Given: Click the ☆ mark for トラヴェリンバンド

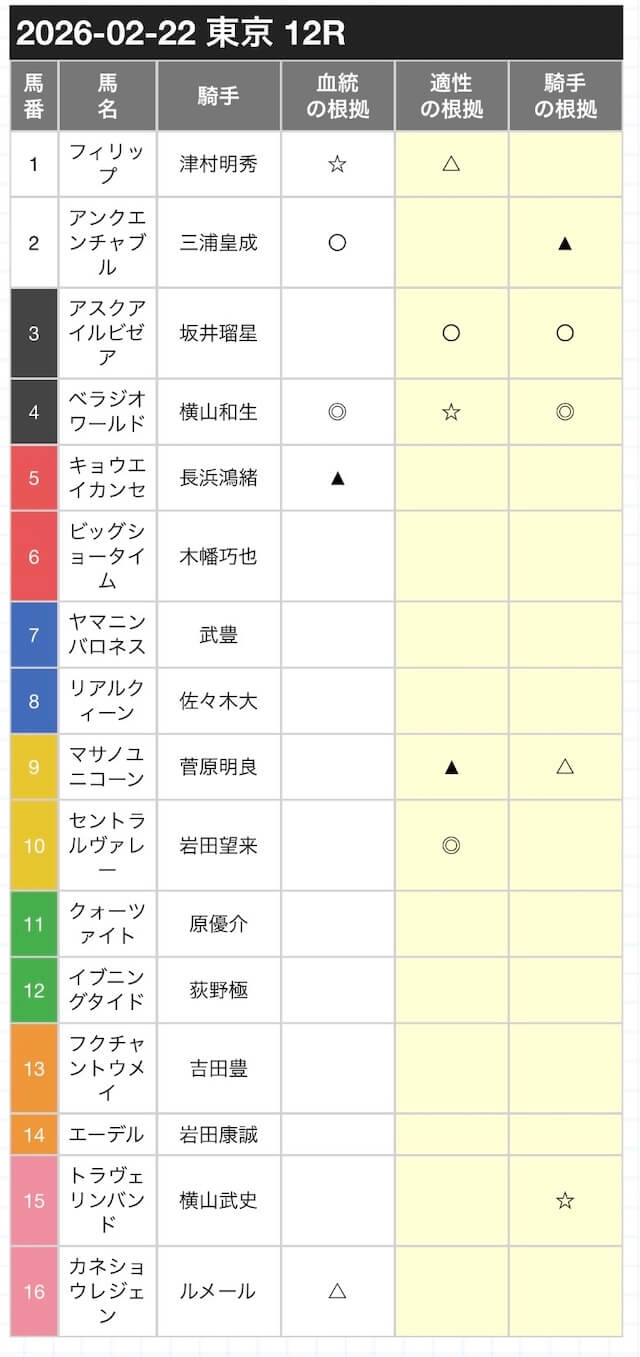Looking at the screenshot, I should 565,1200.
